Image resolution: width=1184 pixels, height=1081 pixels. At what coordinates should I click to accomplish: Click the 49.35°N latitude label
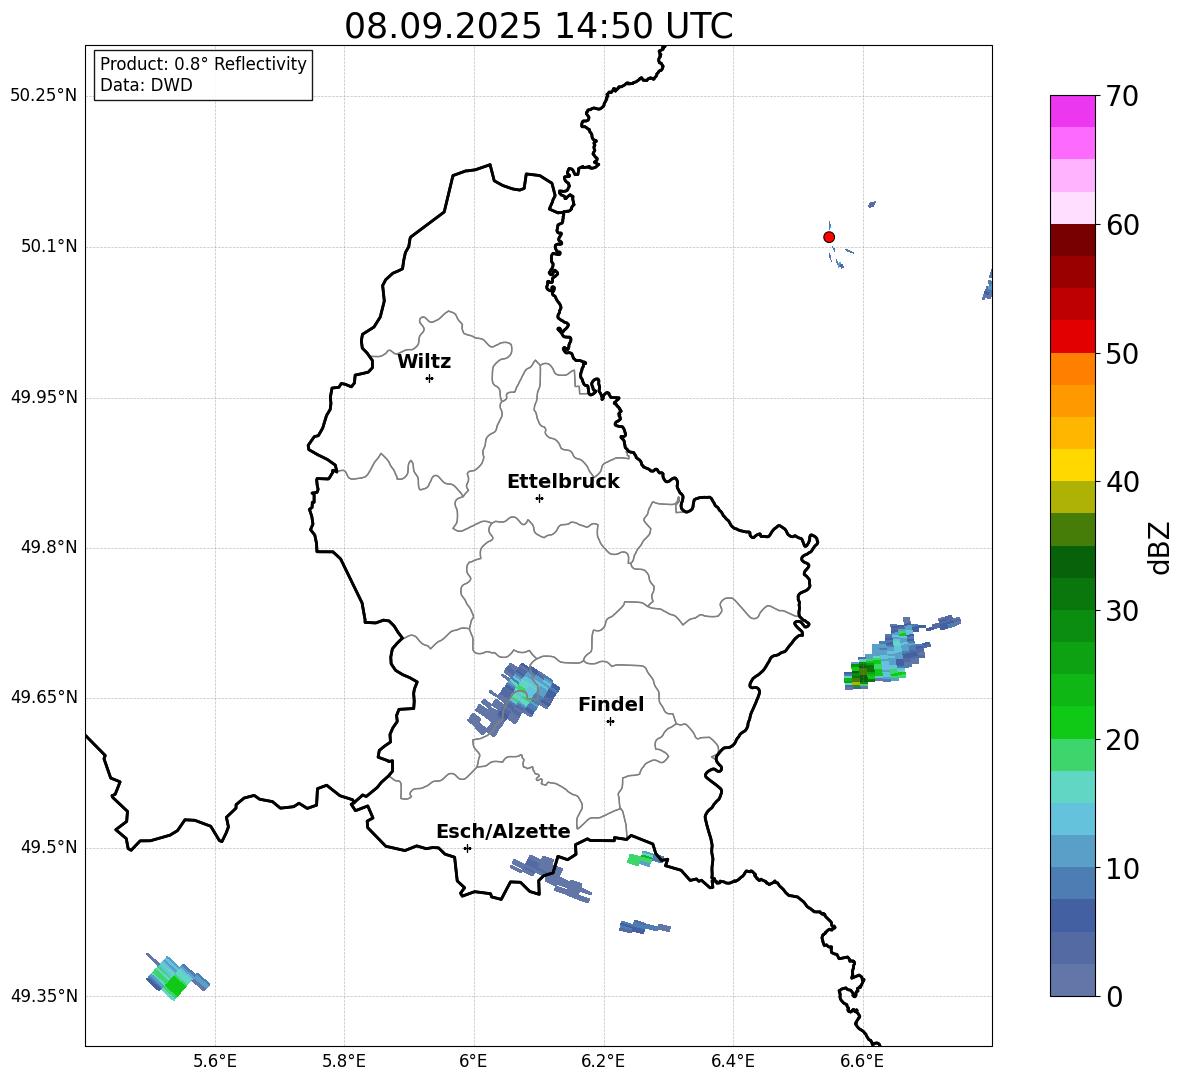click(44, 996)
